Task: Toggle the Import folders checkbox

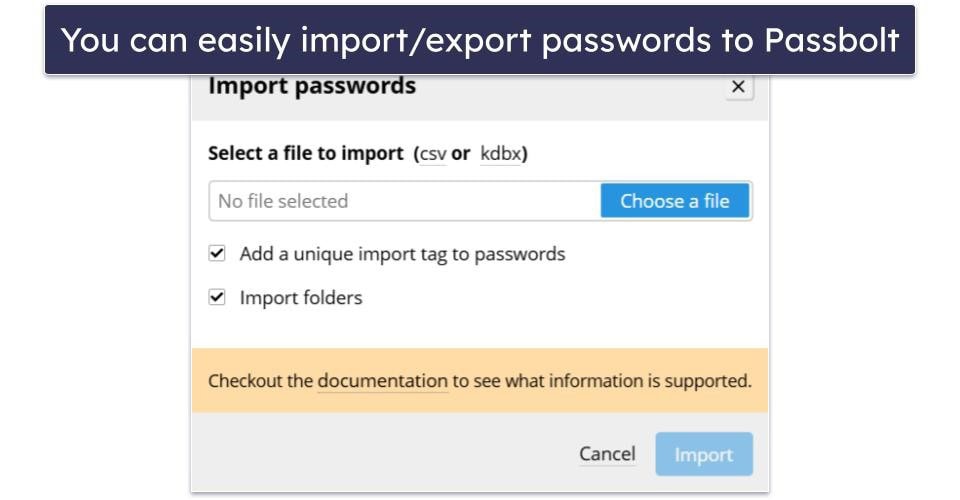Action: (x=217, y=297)
